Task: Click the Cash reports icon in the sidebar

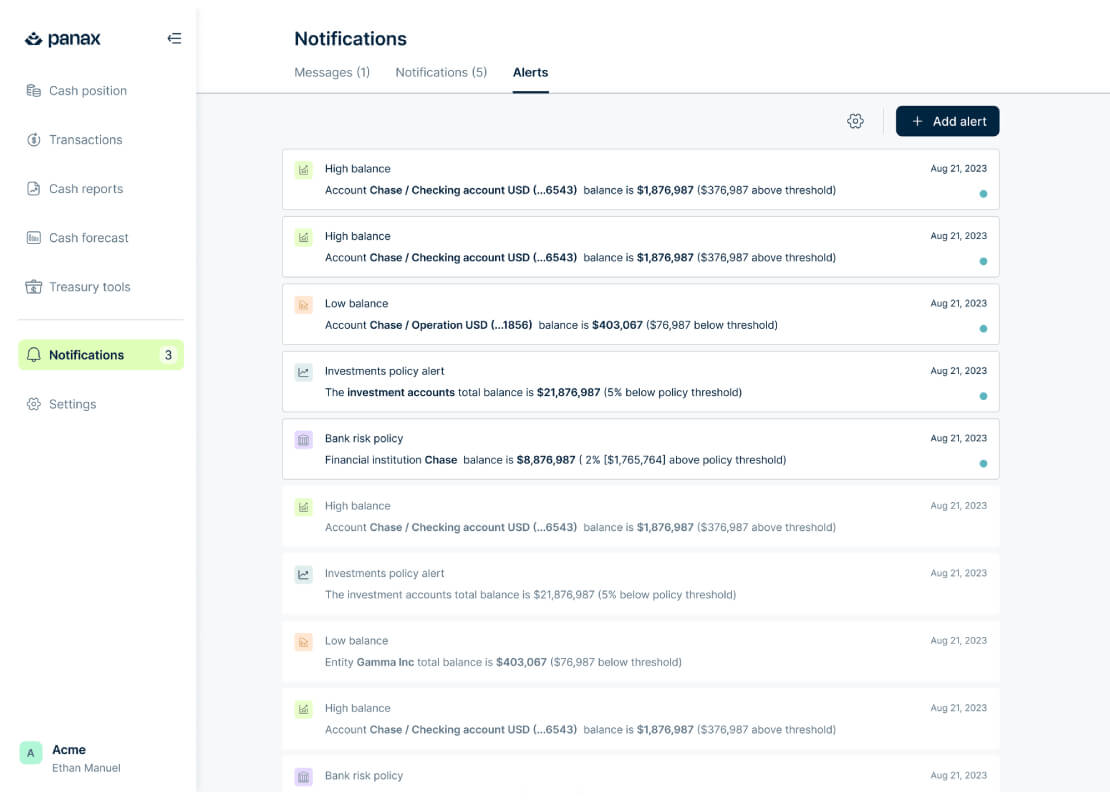Action: point(33,188)
